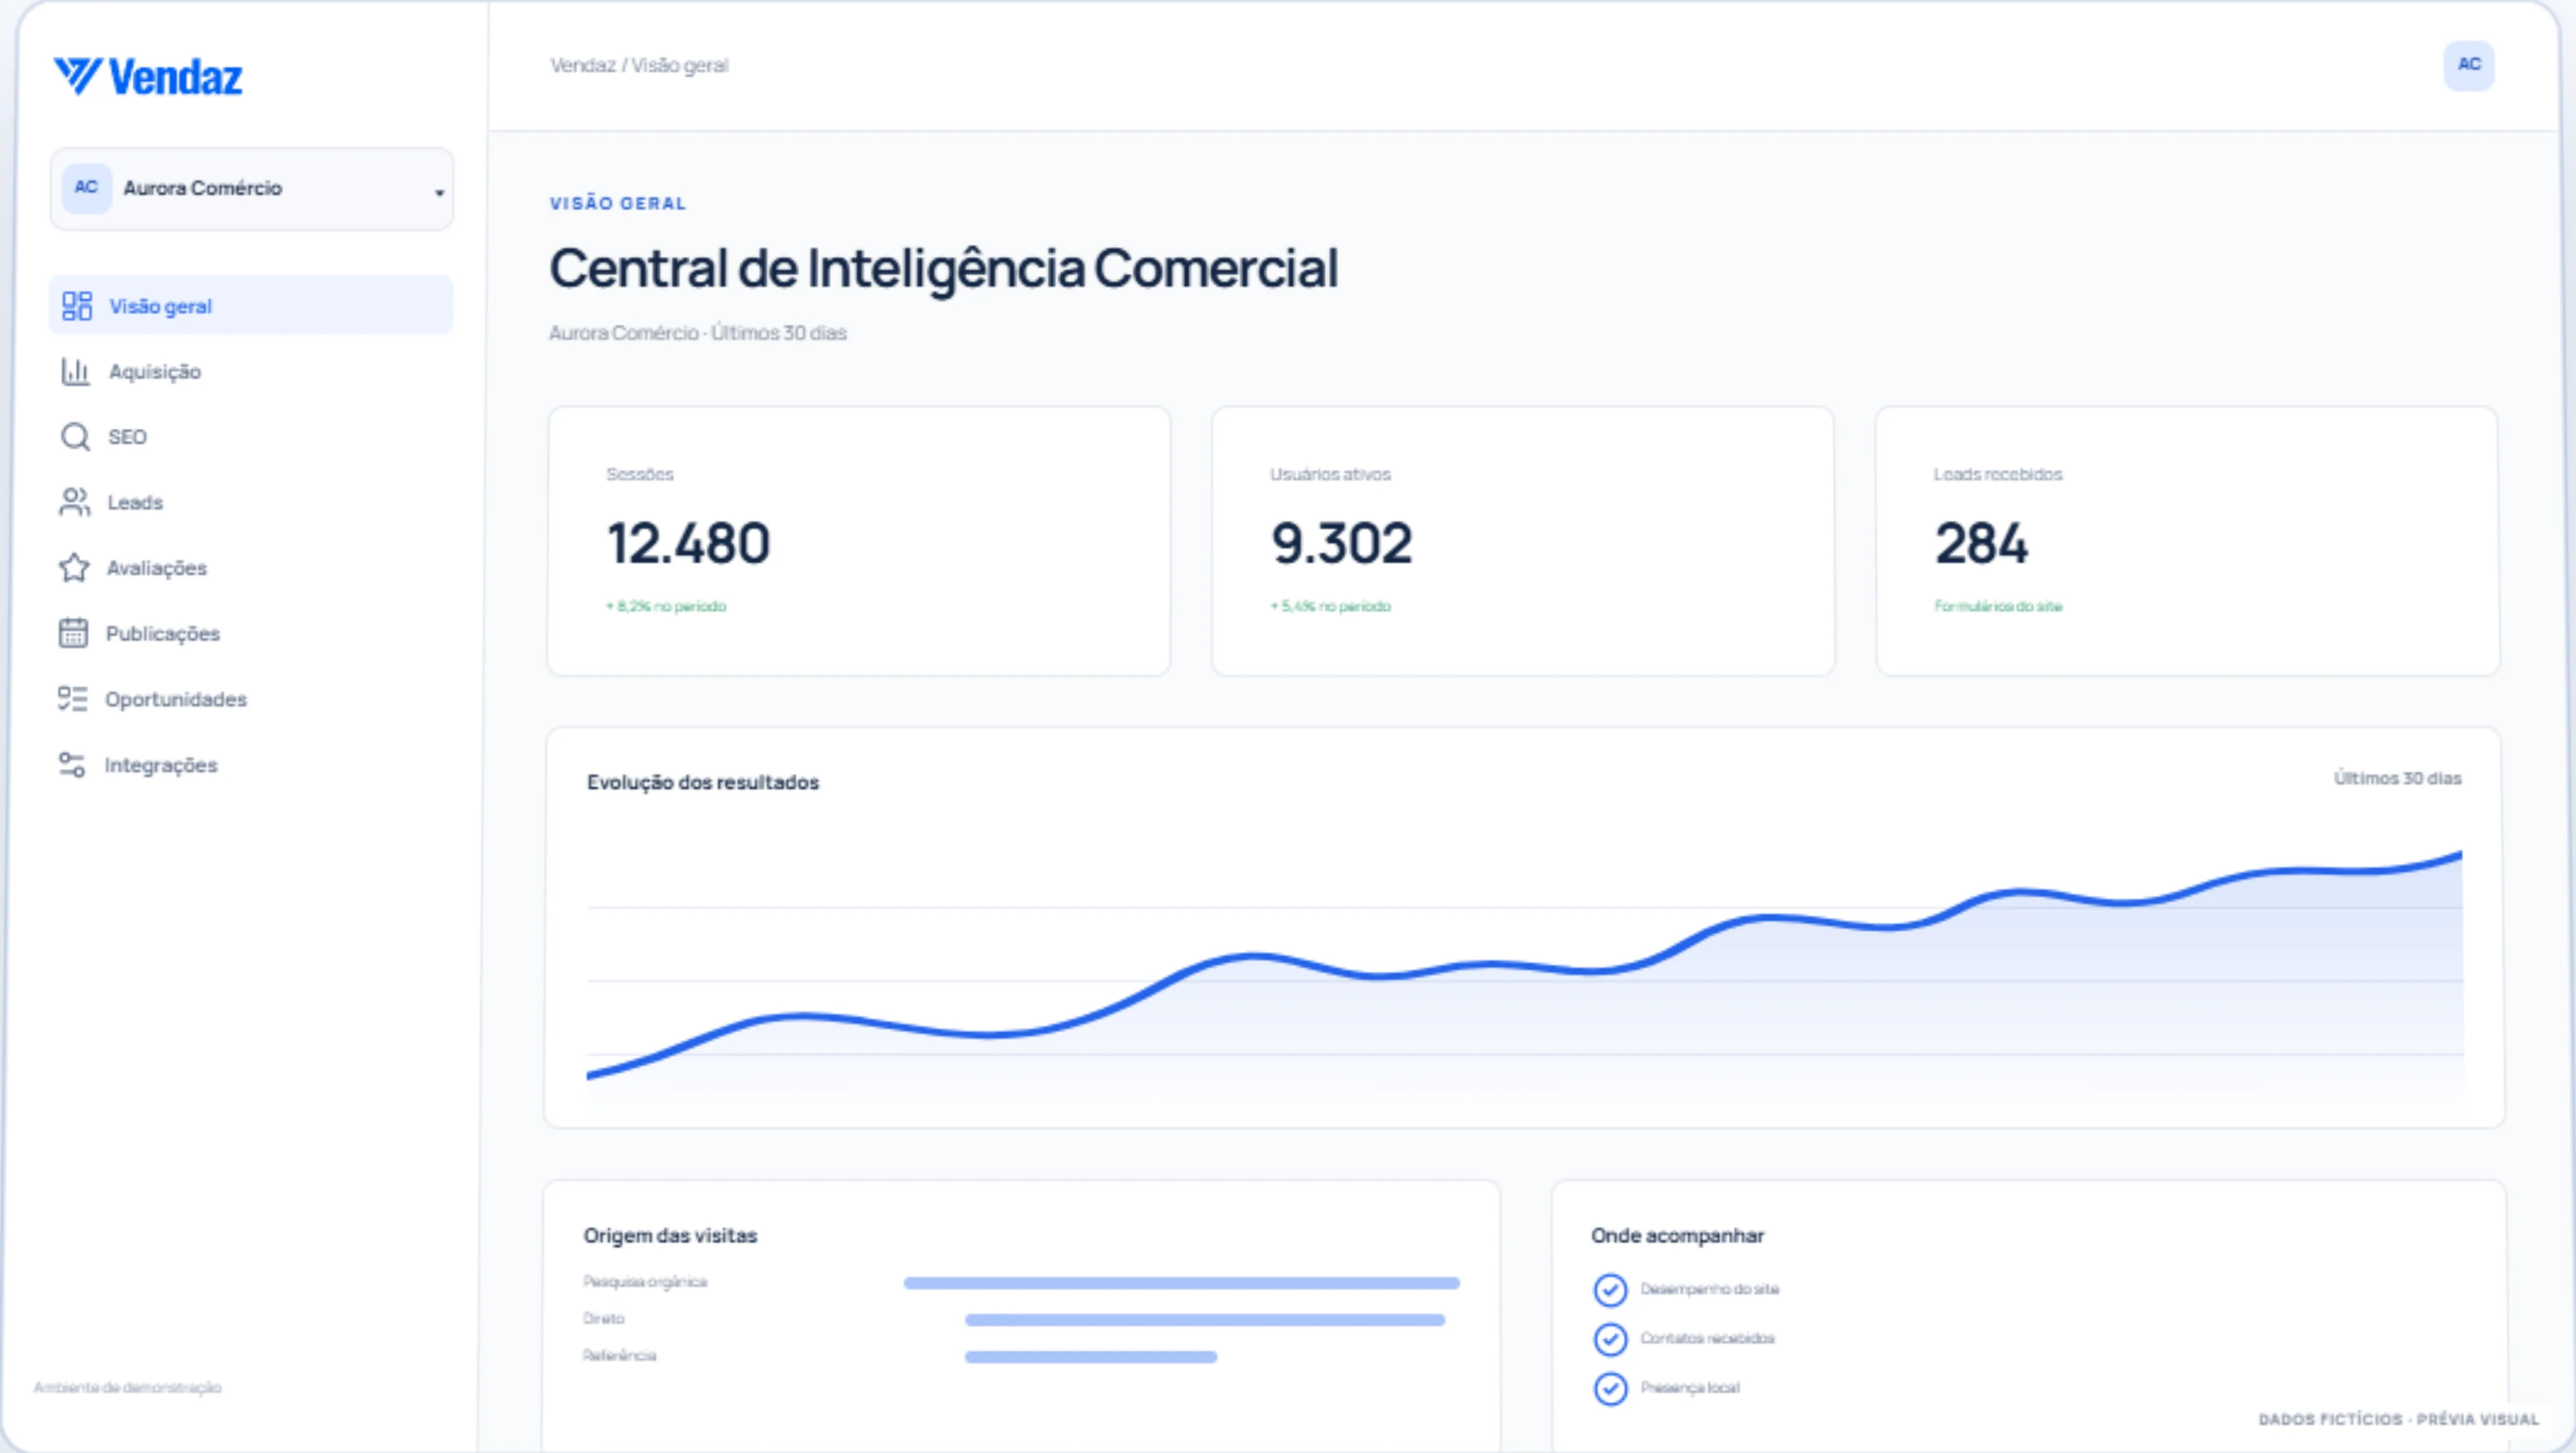The image size is (2576, 1453).
Task: Click the AC avatar in account selector
Action: click(86, 187)
